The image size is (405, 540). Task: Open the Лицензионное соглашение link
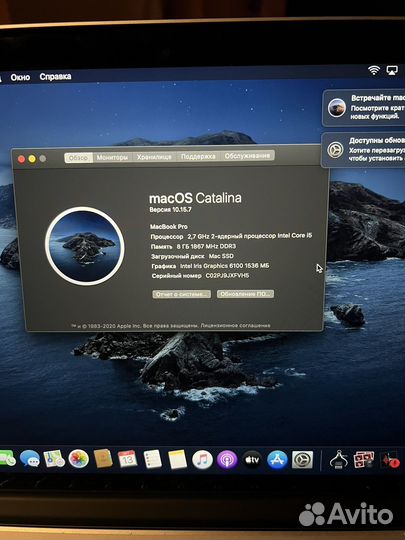(236, 325)
